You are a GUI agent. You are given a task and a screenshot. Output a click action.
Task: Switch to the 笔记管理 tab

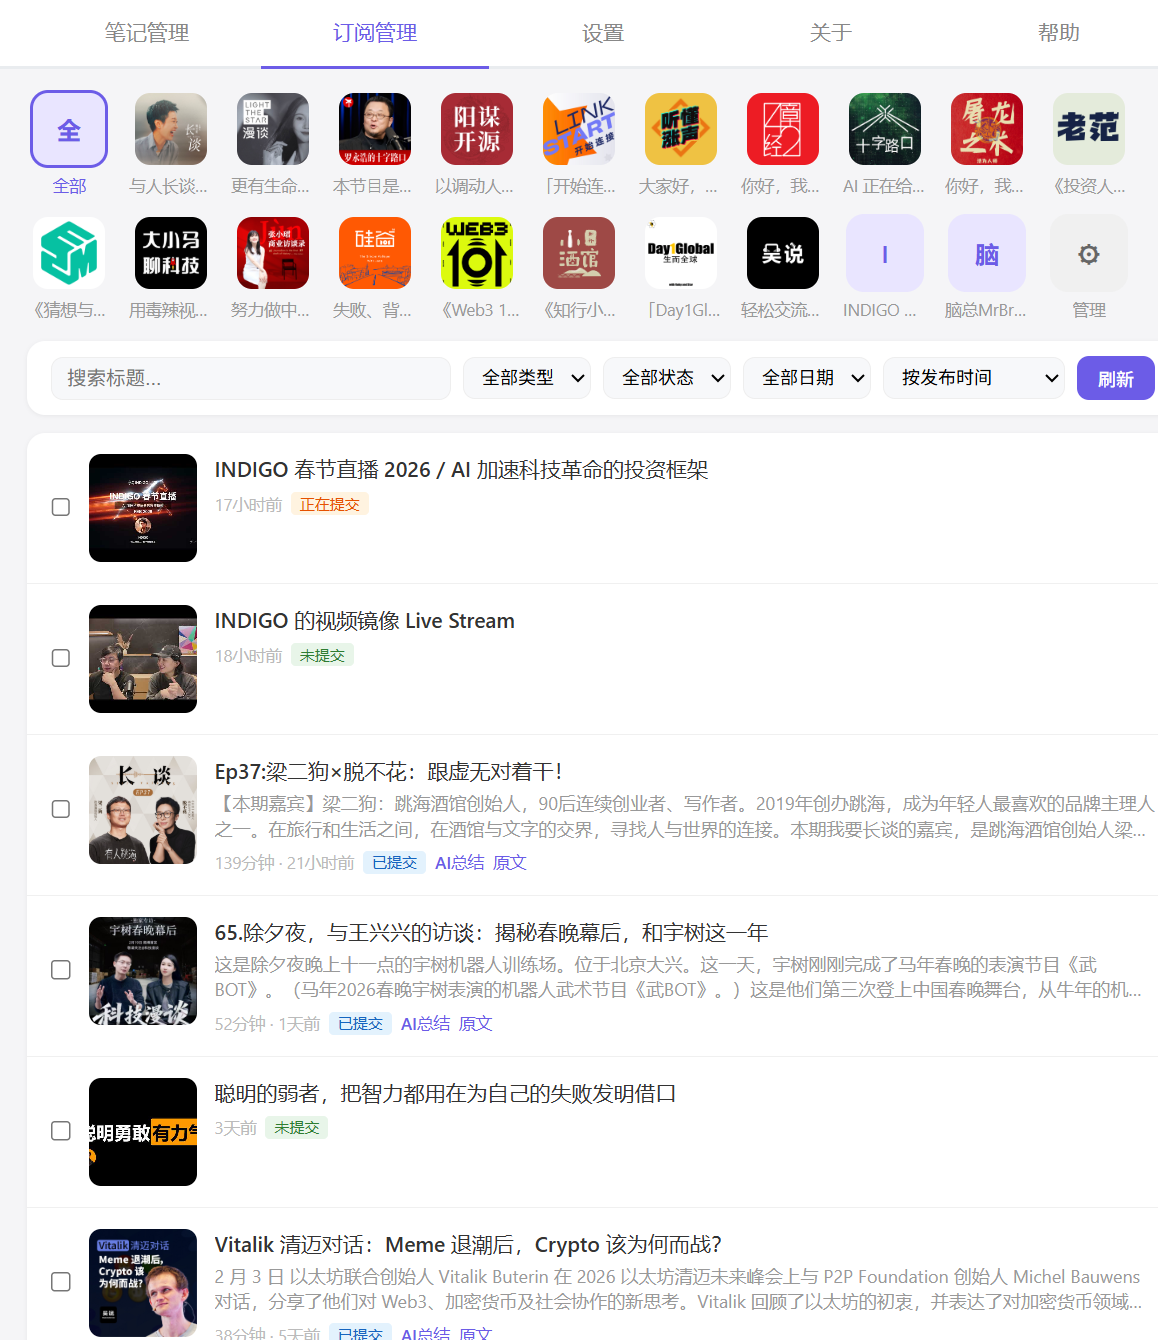146,32
